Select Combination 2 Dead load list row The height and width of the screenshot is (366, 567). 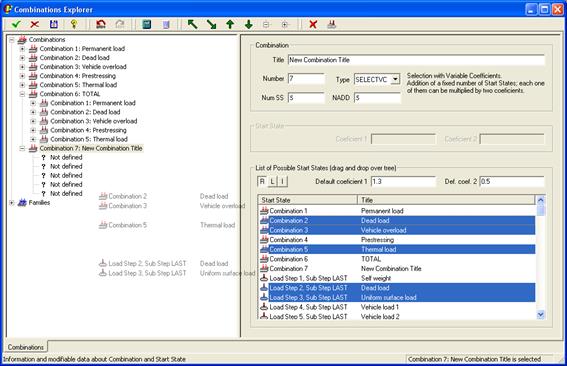[397, 220]
